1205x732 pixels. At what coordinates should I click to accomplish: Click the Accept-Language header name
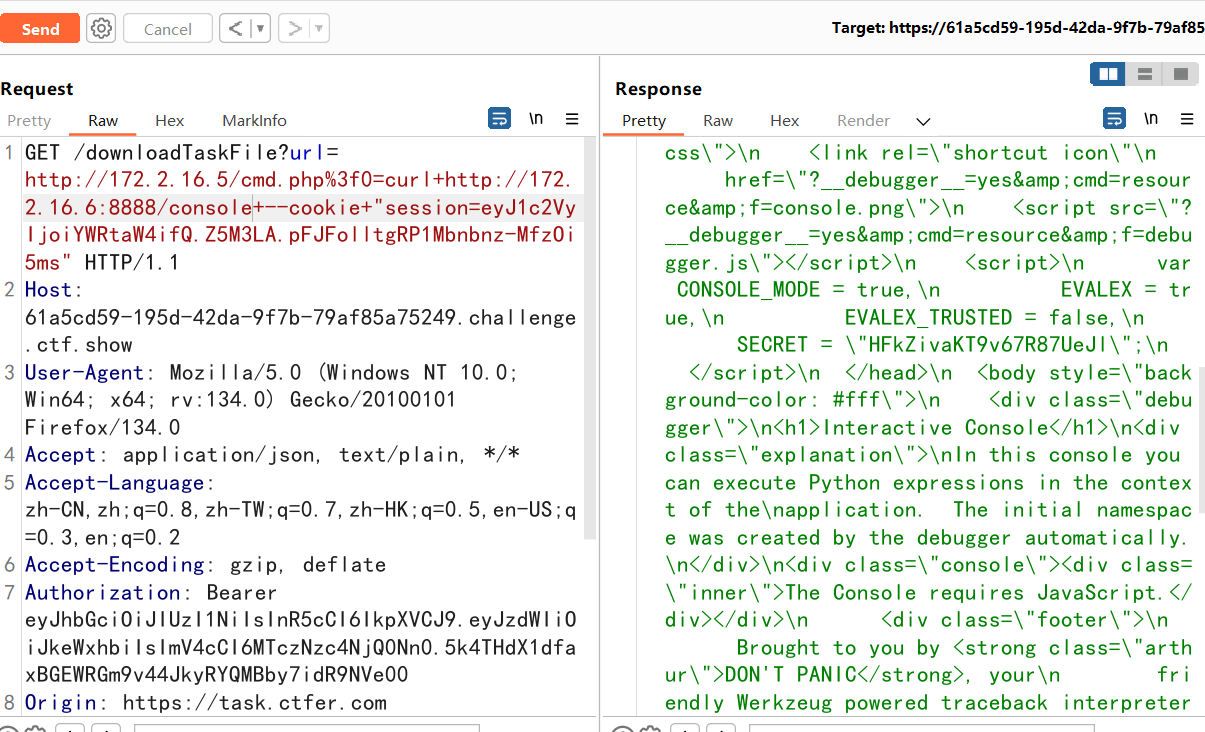[x=114, y=482]
